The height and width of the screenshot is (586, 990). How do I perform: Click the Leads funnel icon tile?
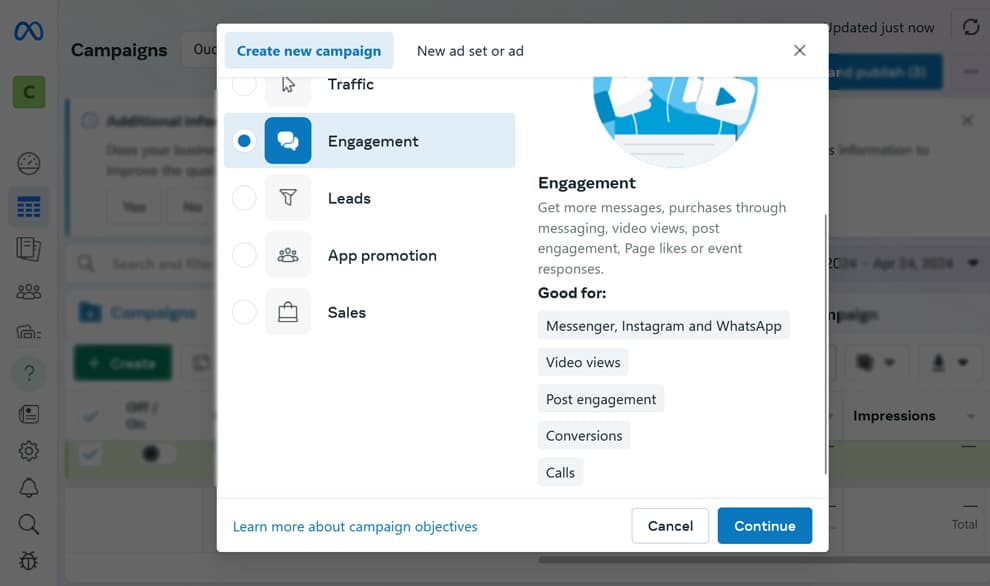(x=288, y=198)
